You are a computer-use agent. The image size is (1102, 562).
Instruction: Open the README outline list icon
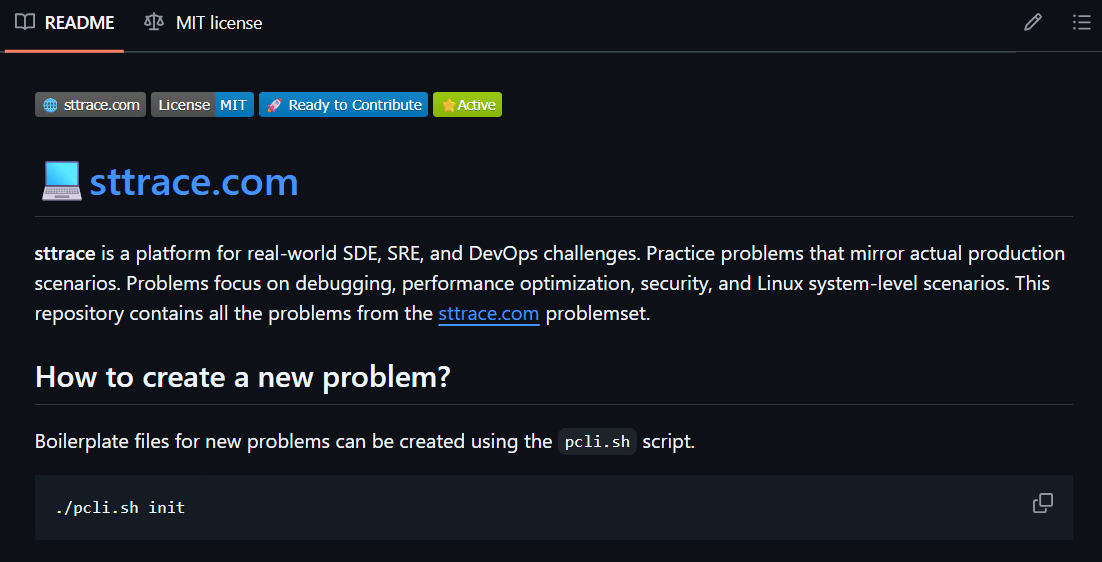1082,22
